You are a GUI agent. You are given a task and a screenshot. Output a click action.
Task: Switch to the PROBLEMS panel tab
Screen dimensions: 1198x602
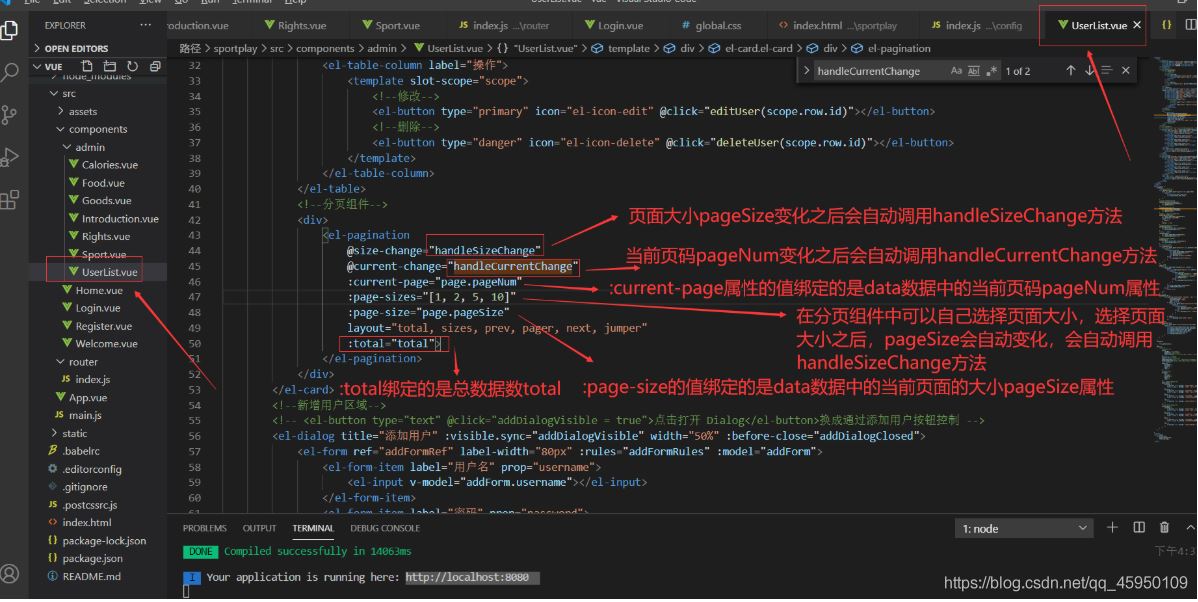[x=204, y=528]
